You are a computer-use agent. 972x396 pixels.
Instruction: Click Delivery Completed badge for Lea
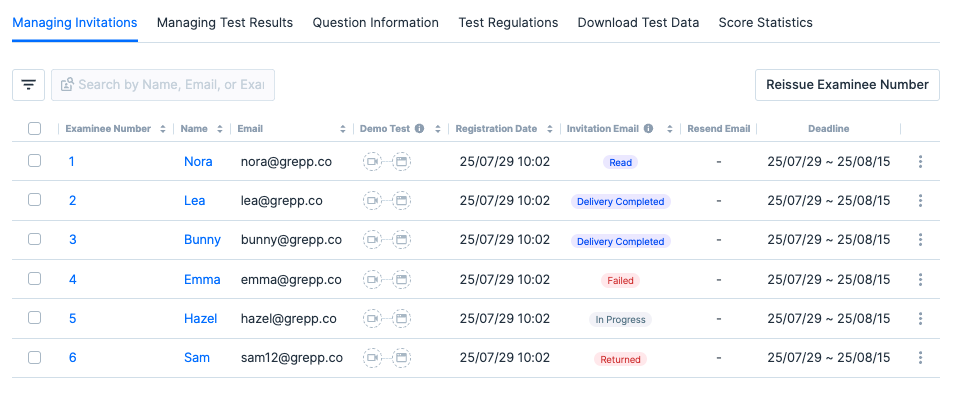click(x=621, y=201)
